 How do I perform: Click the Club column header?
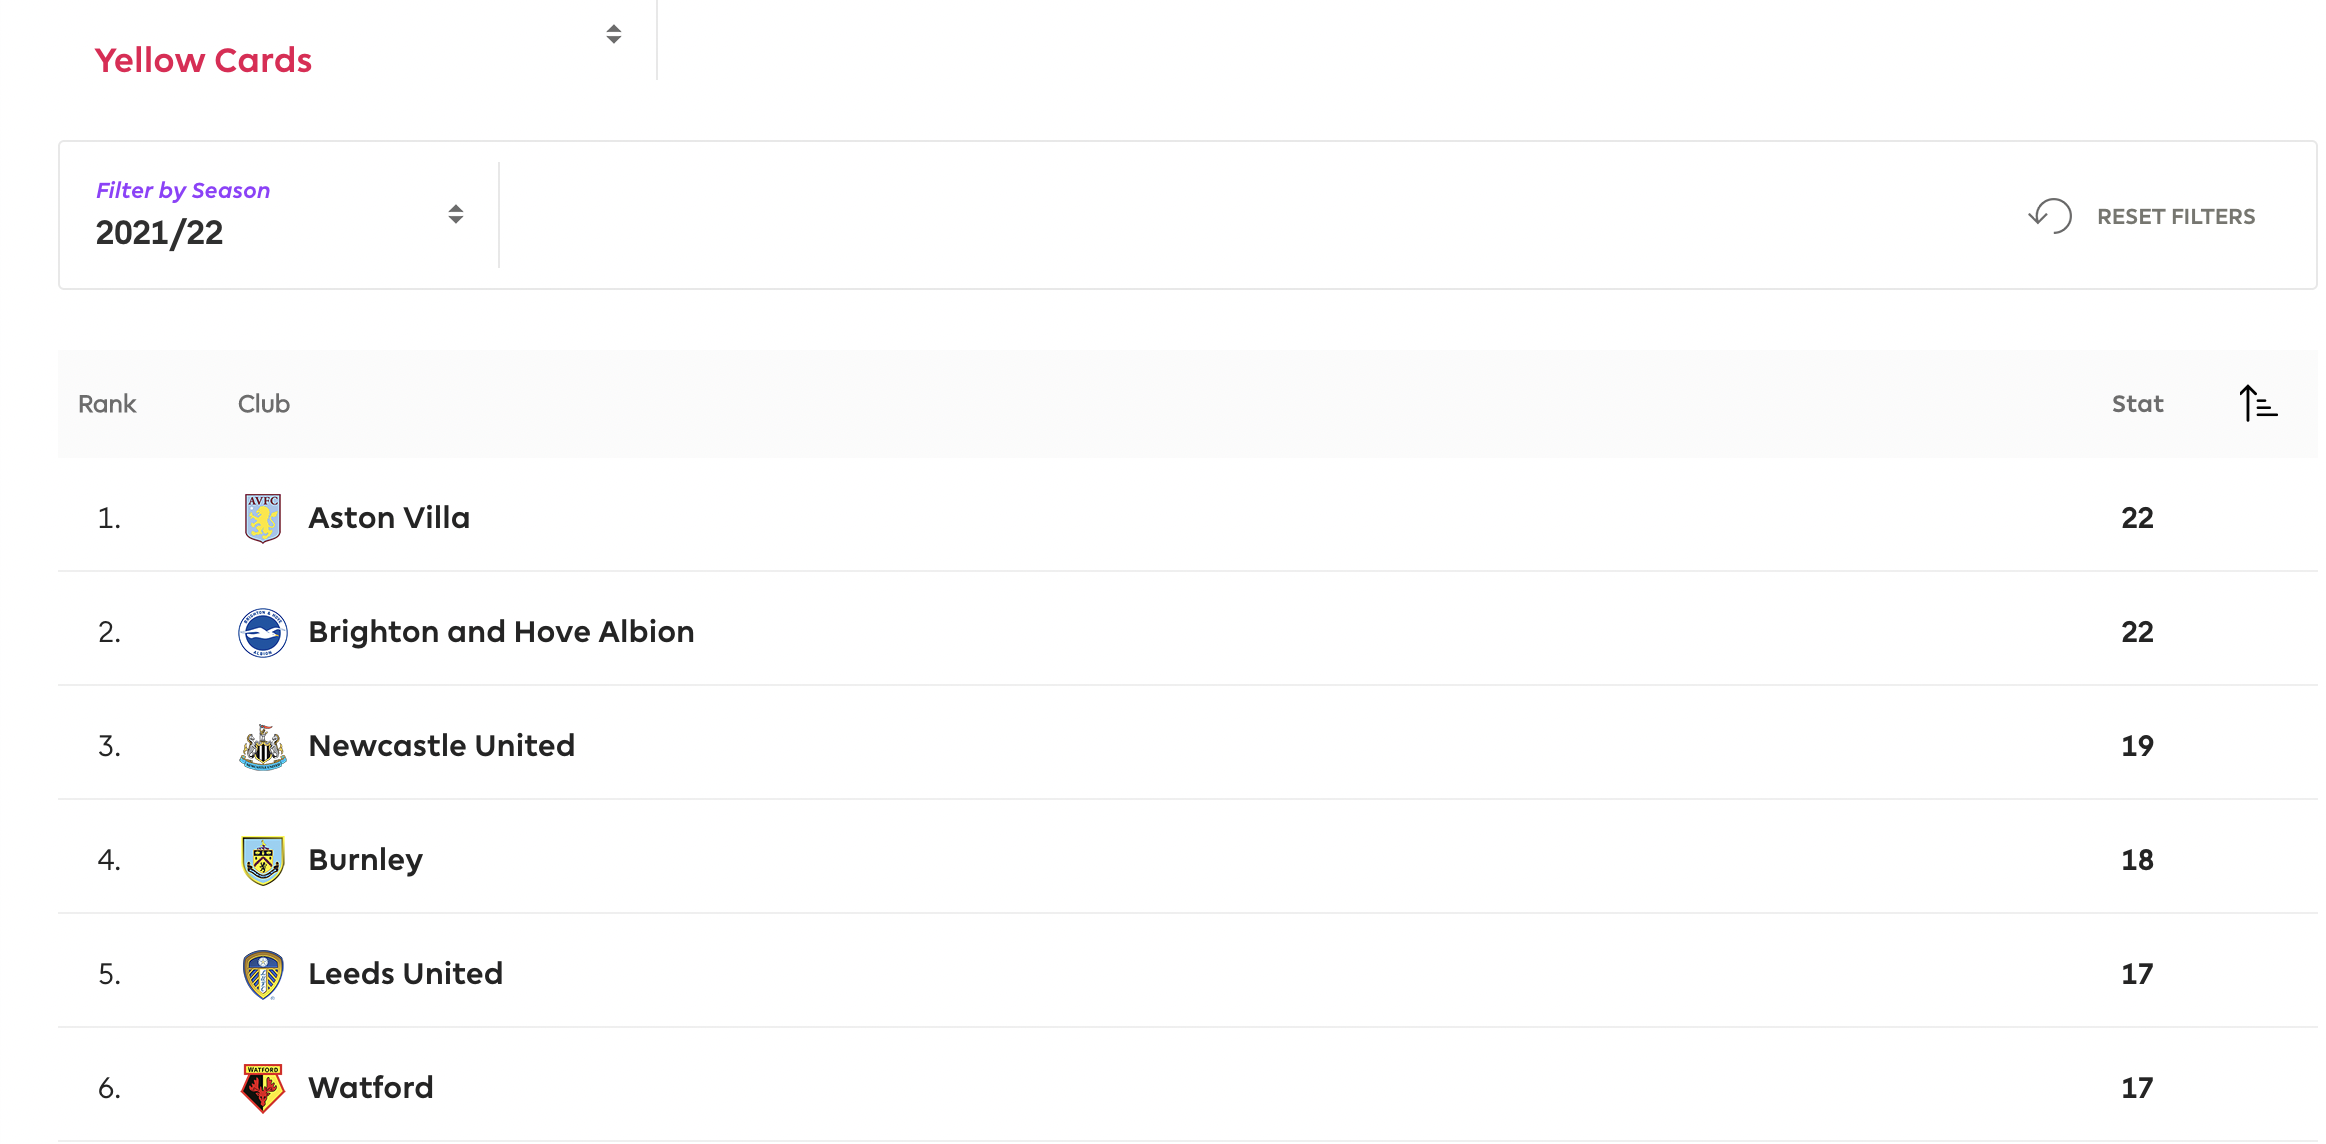click(x=264, y=404)
